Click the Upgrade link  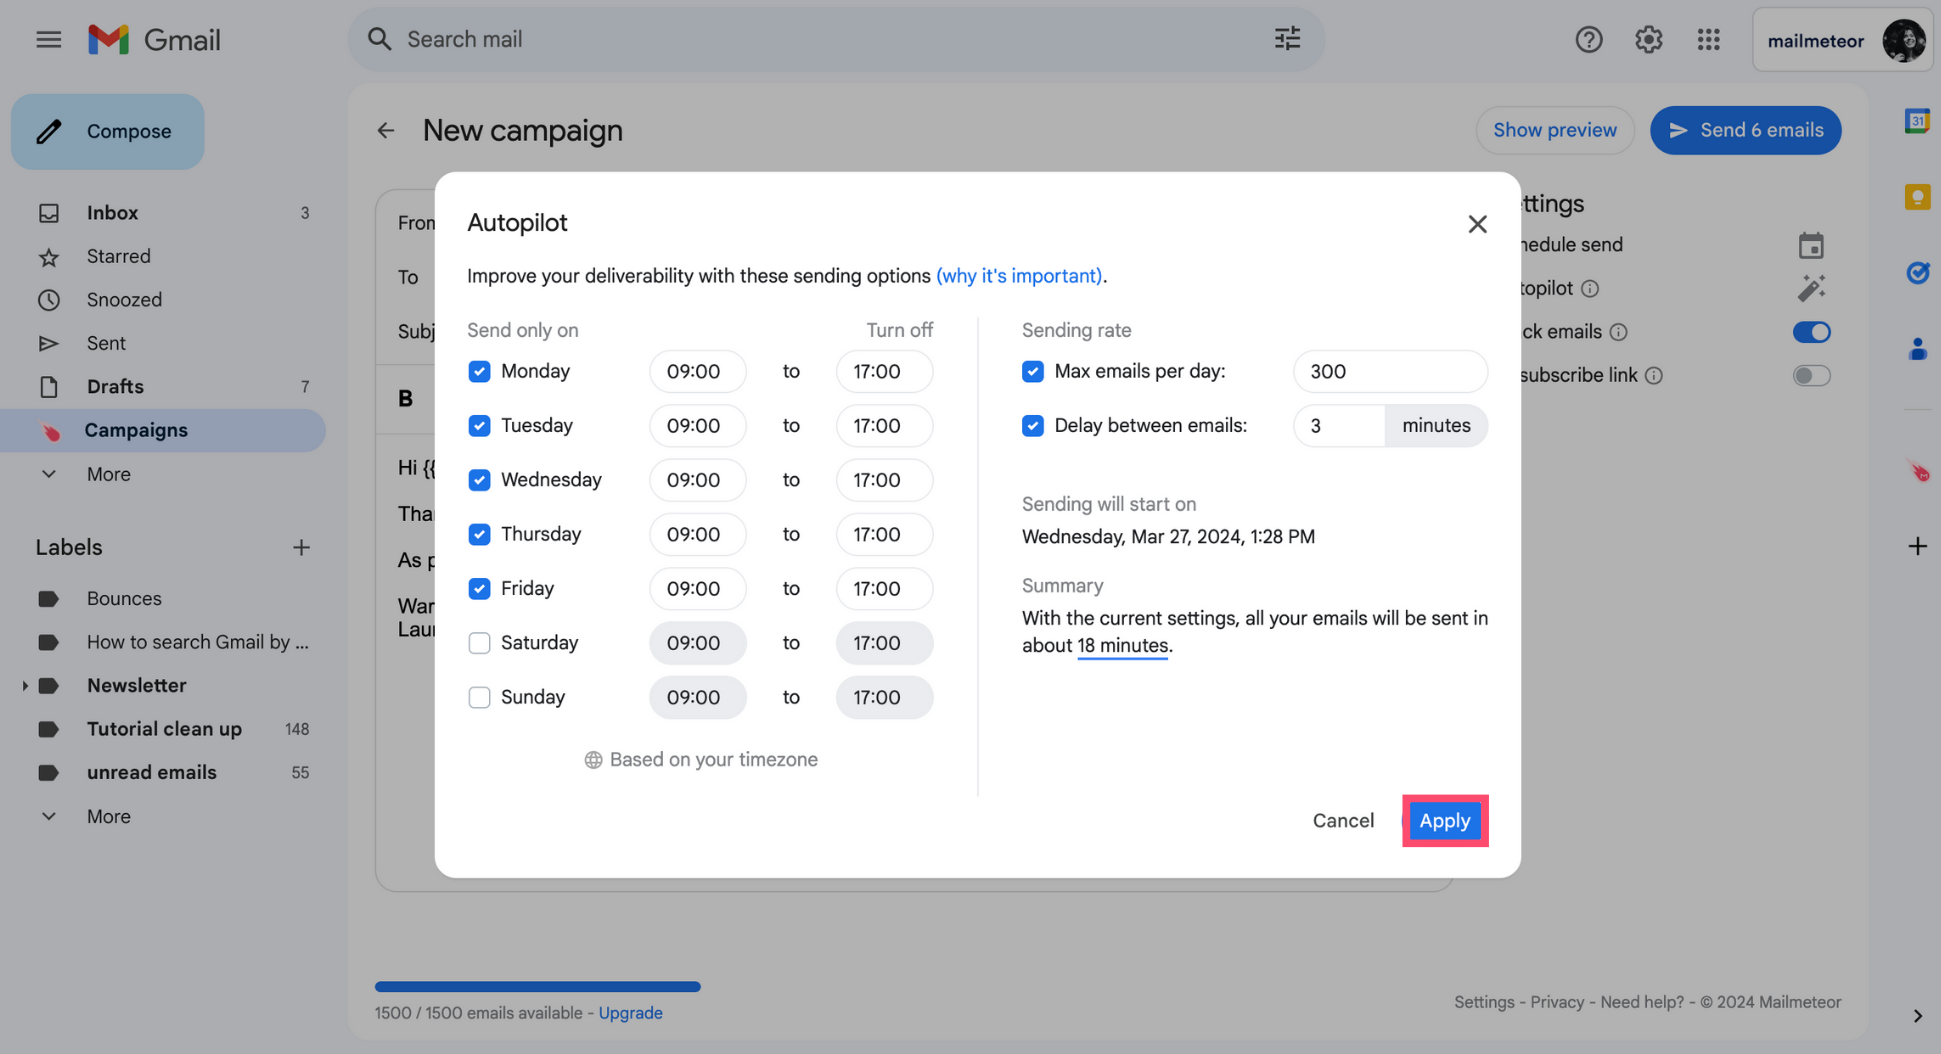pyautogui.click(x=630, y=1013)
